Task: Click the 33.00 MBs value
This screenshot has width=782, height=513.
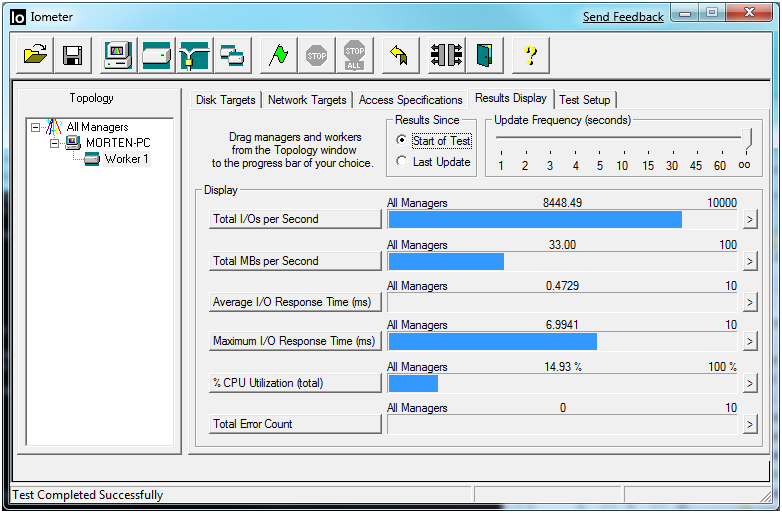Action: click(x=562, y=245)
